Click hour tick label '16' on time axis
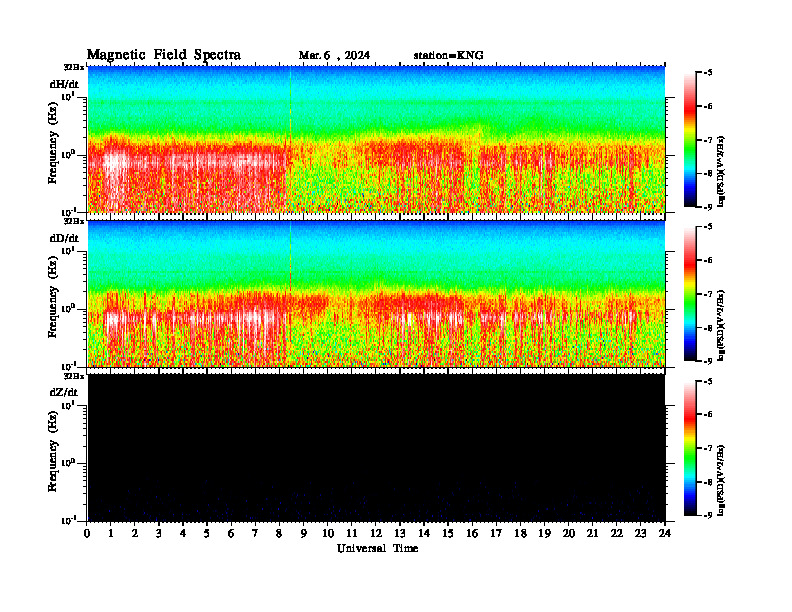The width and height of the screenshot is (792, 612). (472, 533)
